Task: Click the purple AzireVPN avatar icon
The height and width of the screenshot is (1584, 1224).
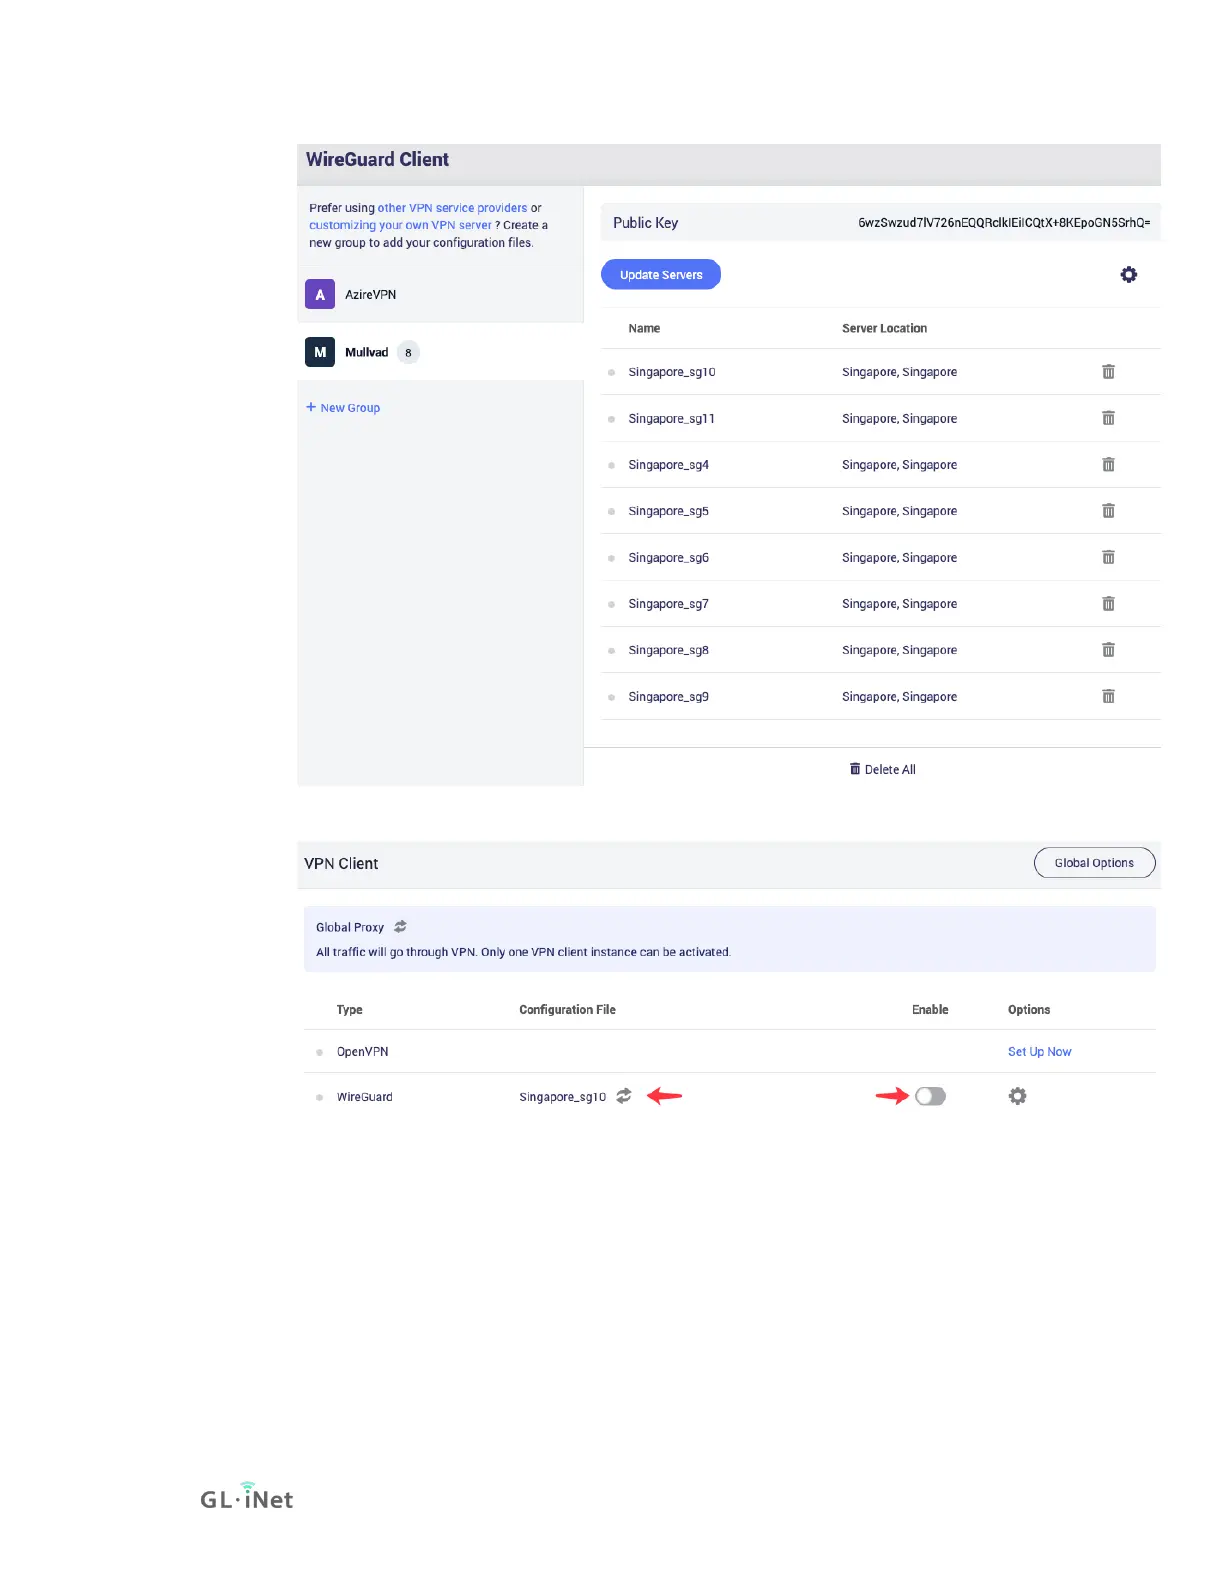Action: pyautogui.click(x=320, y=294)
